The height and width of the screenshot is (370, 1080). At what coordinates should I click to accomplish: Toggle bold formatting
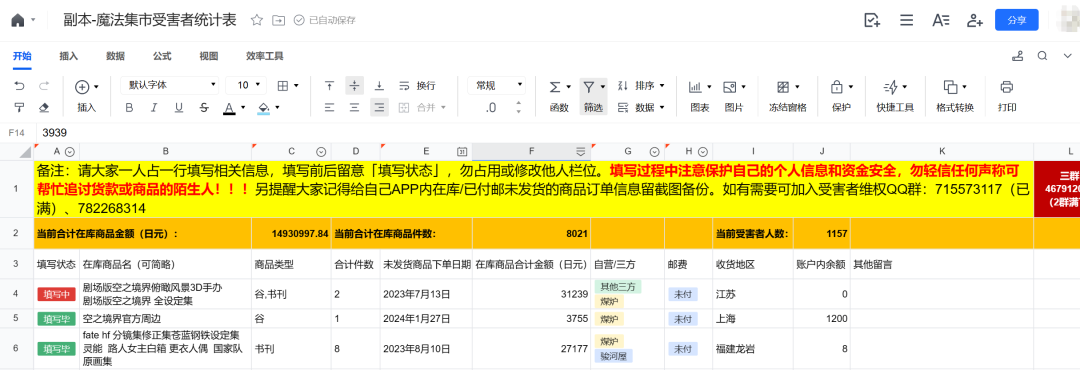(129, 107)
